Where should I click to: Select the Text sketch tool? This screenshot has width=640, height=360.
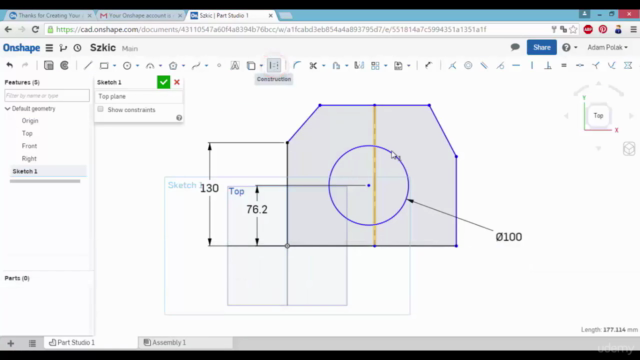point(235,65)
